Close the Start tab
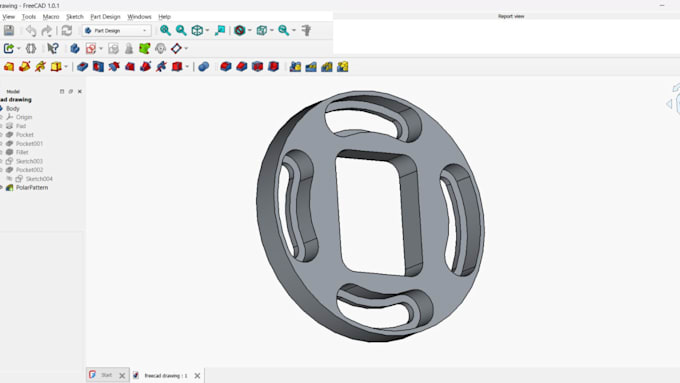This screenshot has height=383, width=680. coord(122,376)
